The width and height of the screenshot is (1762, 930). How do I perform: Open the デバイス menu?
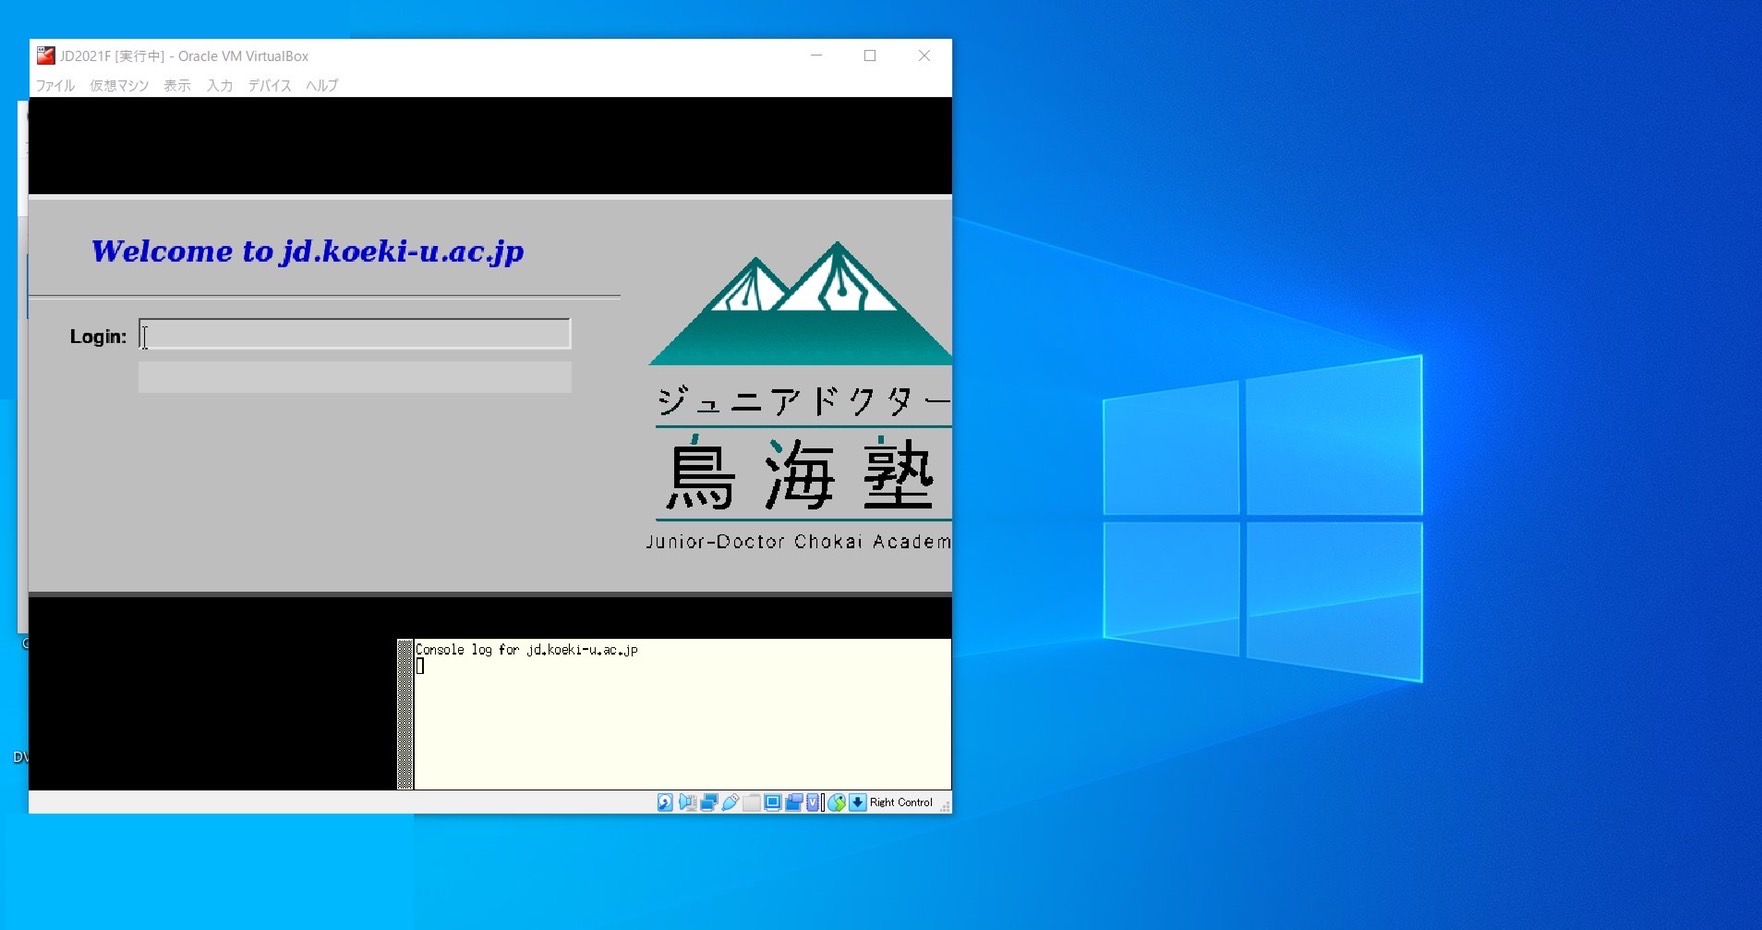pyautogui.click(x=269, y=86)
